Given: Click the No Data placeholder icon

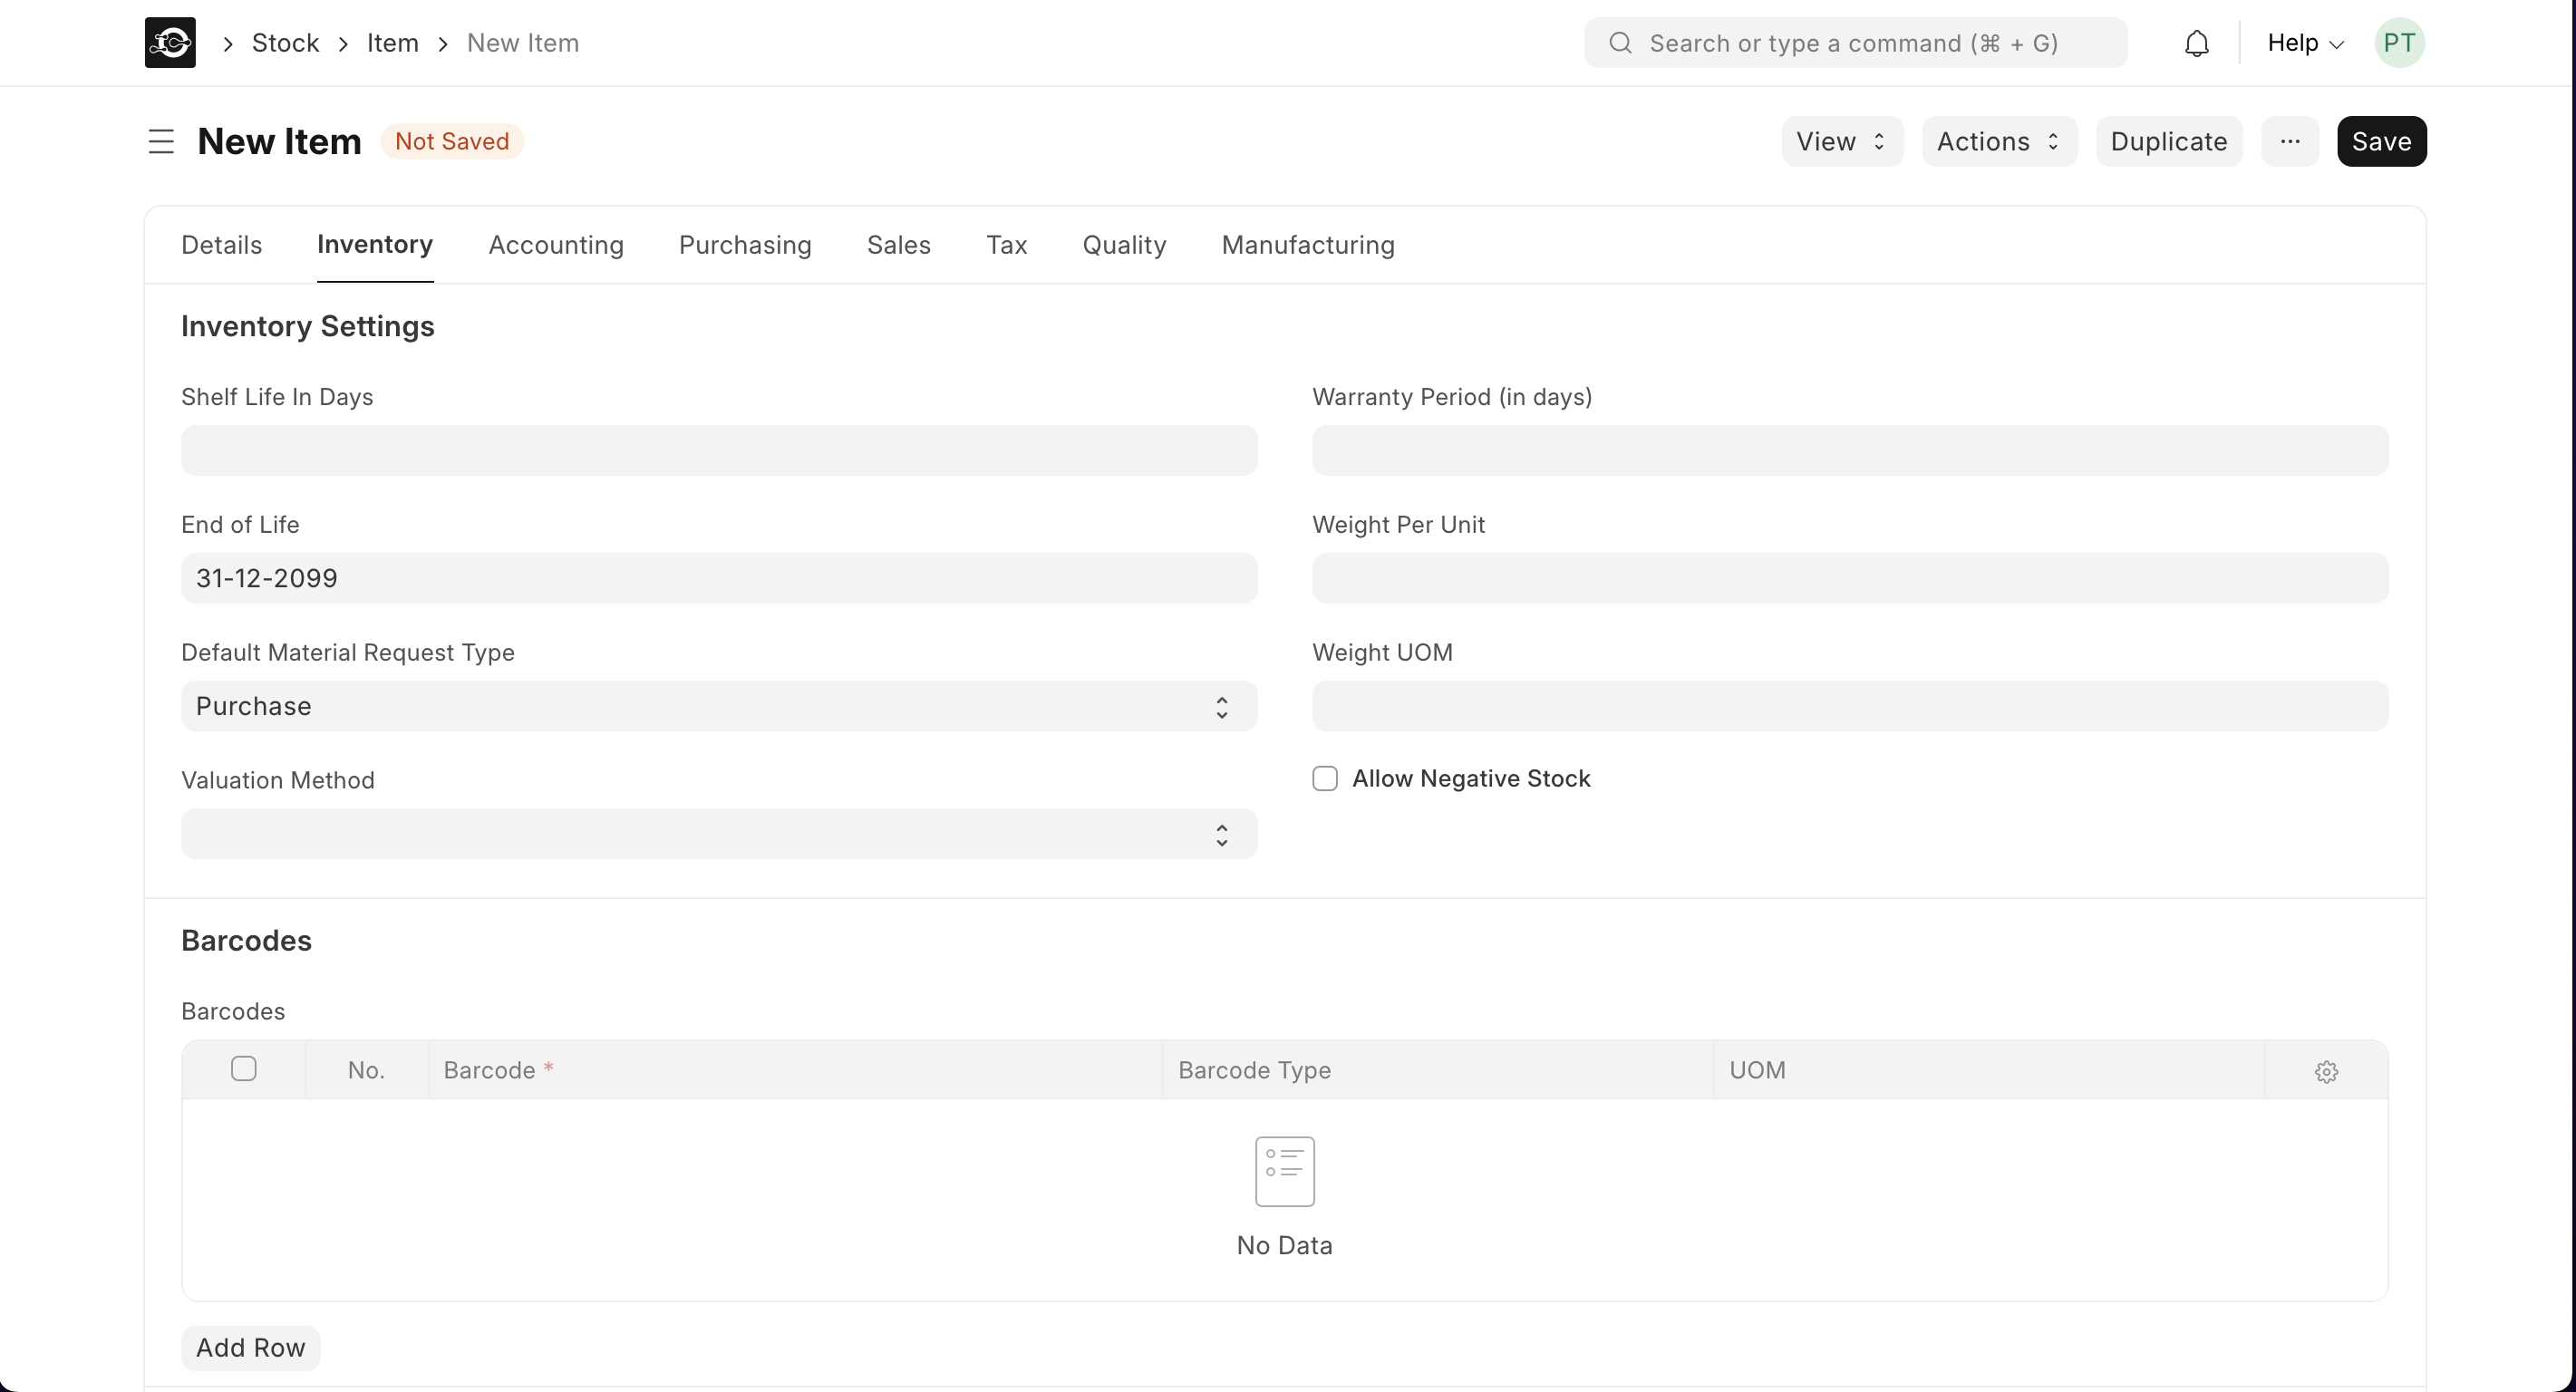Looking at the screenshot, I should (1284, 1170).
